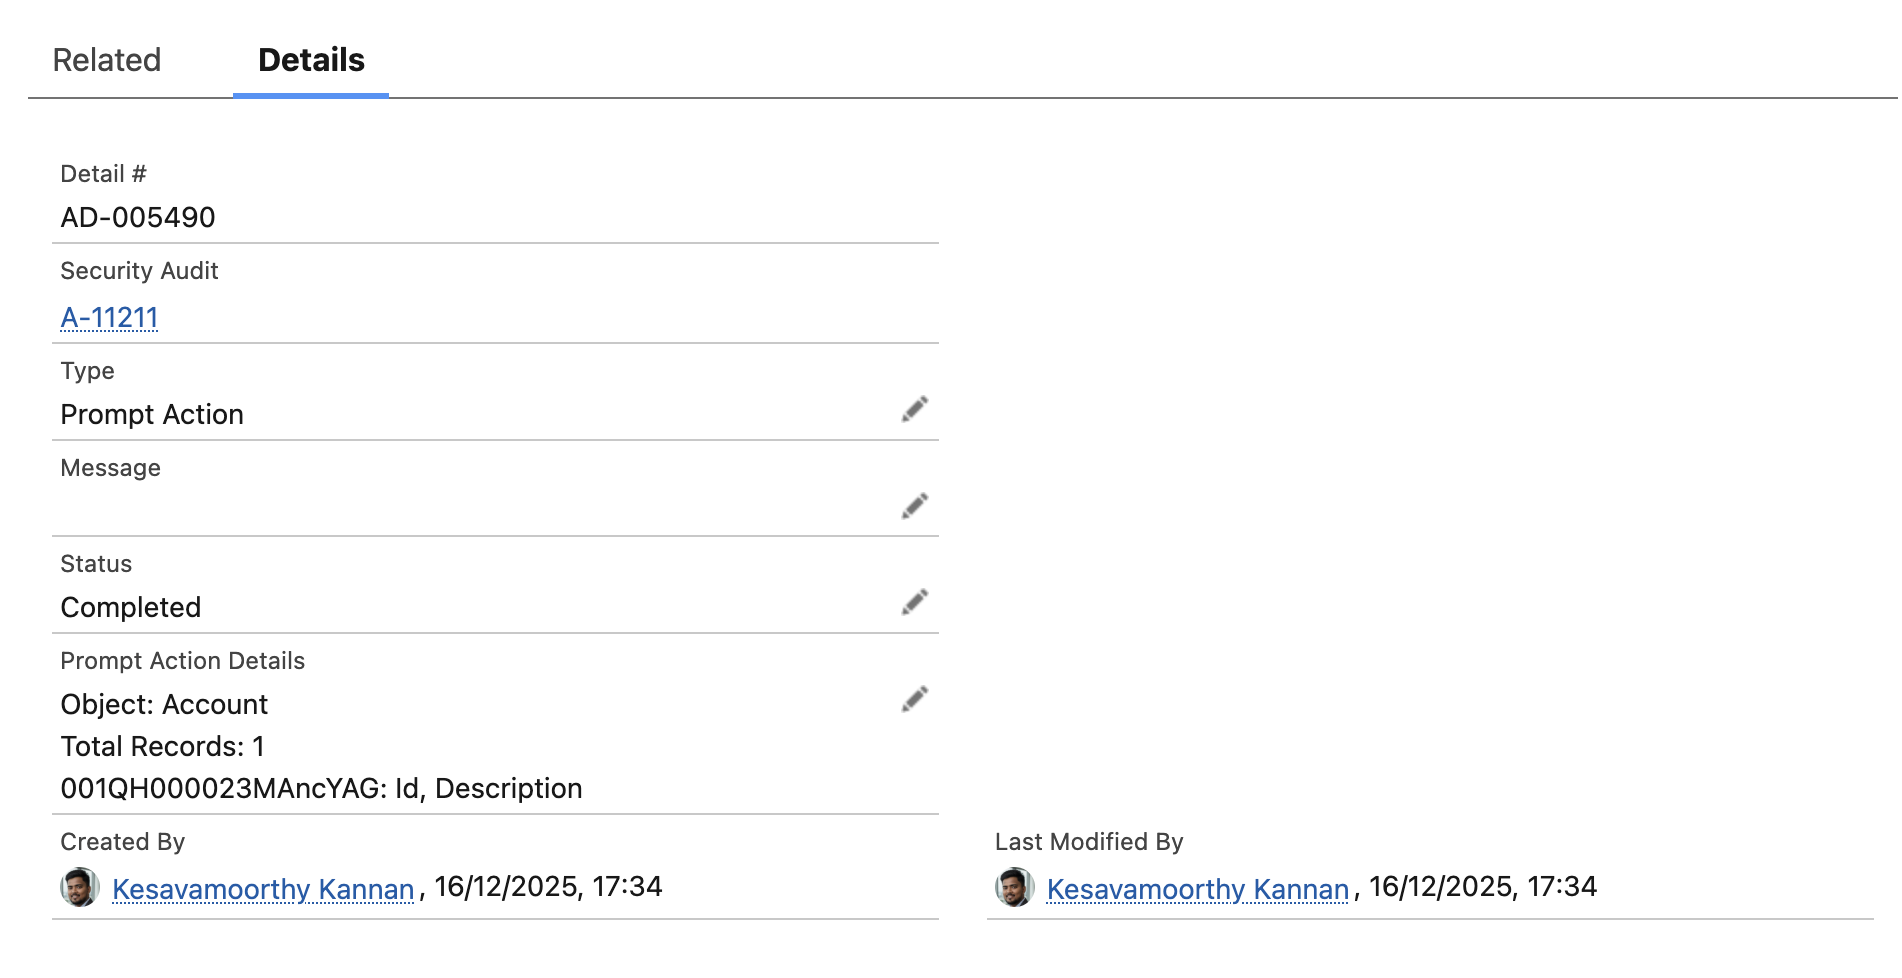The width and height of the screenshot is (1902, 978).
Task: Open Kesavamoorthy Kannan under Created By
Action: click(263, 889)
